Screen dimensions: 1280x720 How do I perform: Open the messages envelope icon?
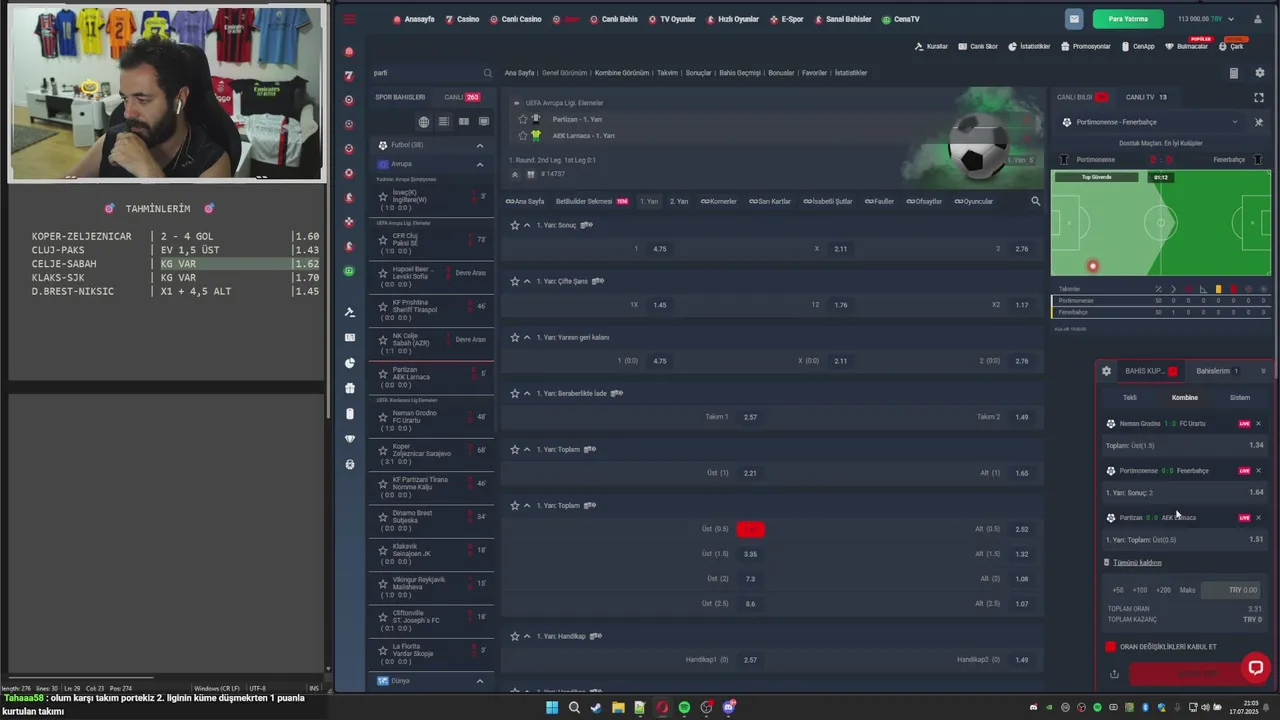tap(1074, 19)
